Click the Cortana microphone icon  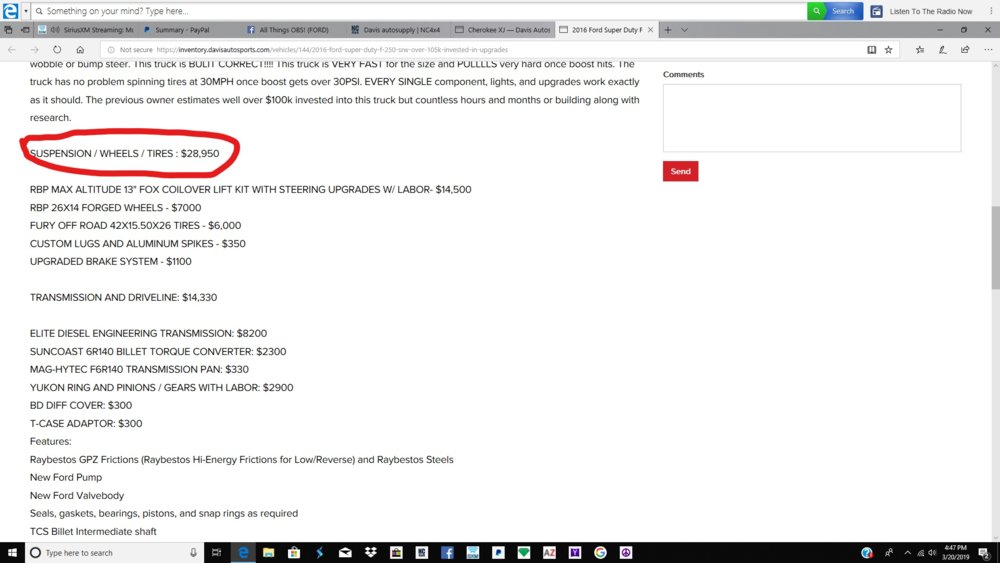tap(193, 553)
